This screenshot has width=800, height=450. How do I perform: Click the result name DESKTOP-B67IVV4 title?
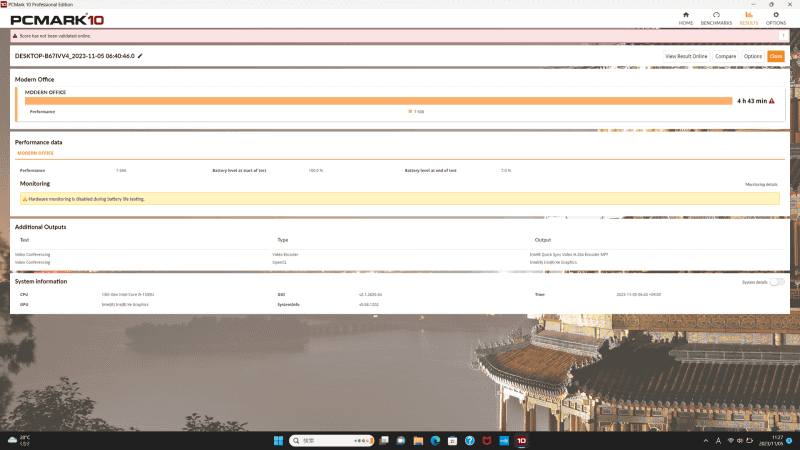click(74, 56)
